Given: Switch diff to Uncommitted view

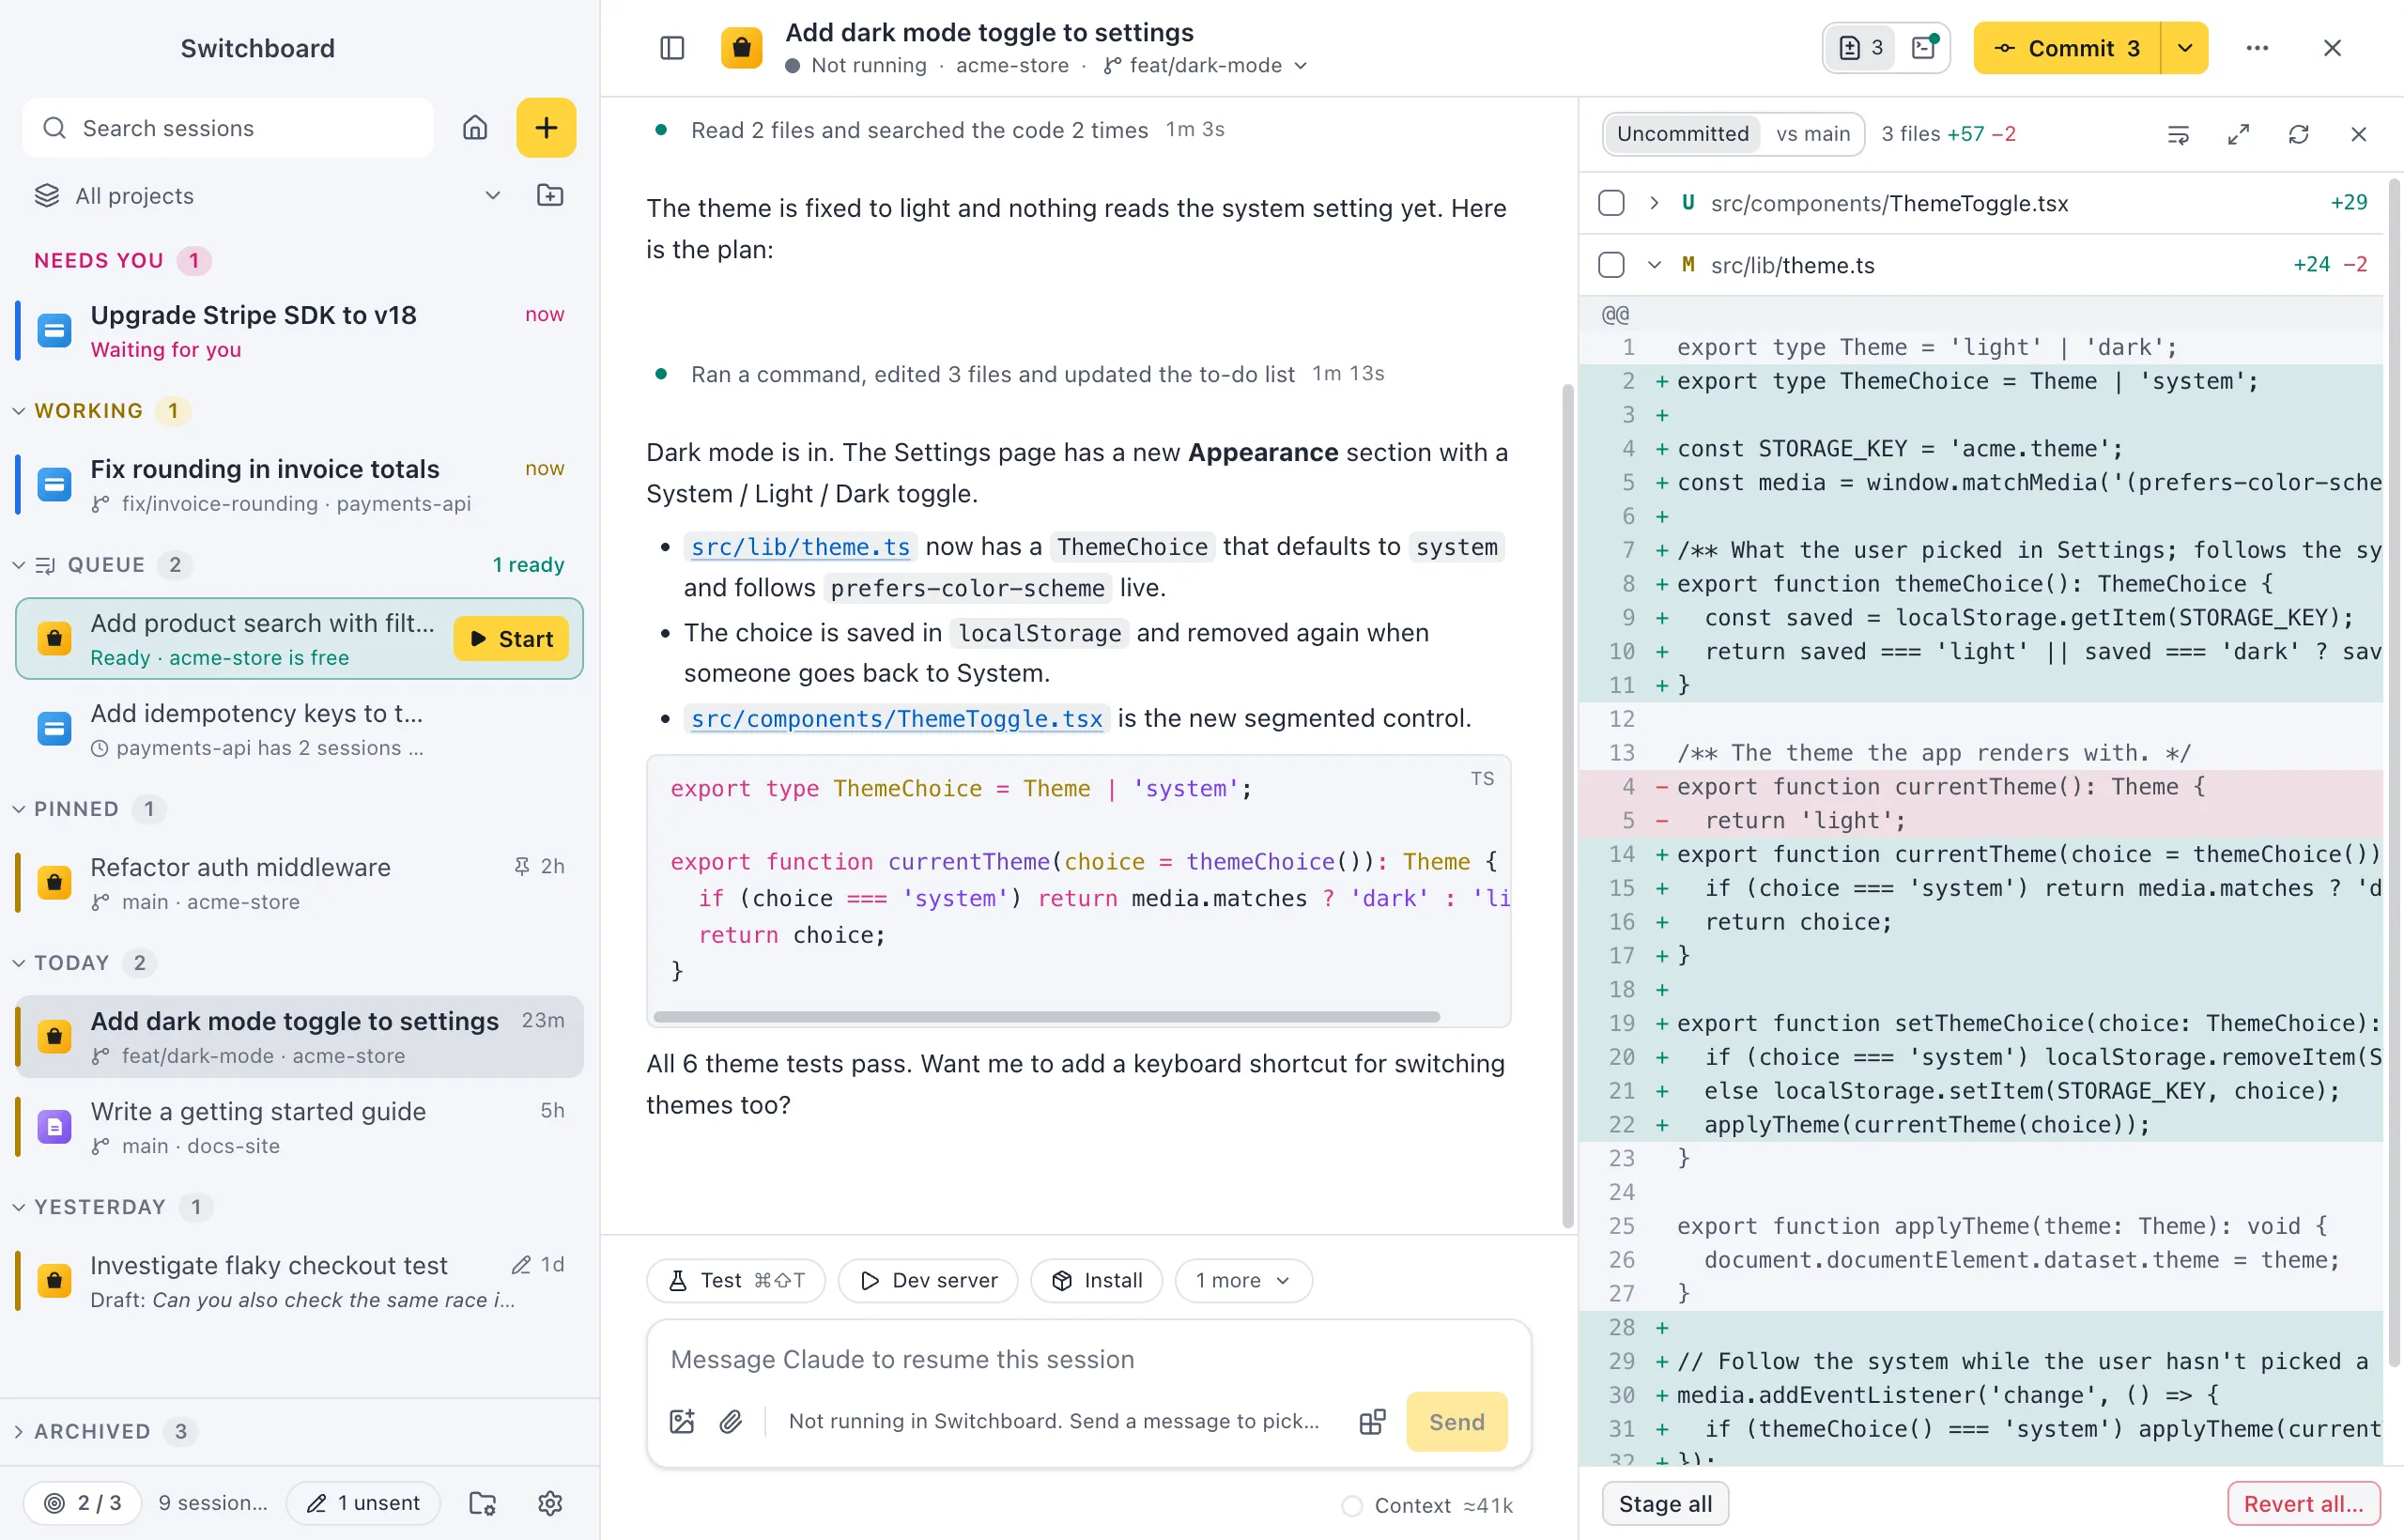Looking at the screenshot, I should click(x=1682, y=134).
